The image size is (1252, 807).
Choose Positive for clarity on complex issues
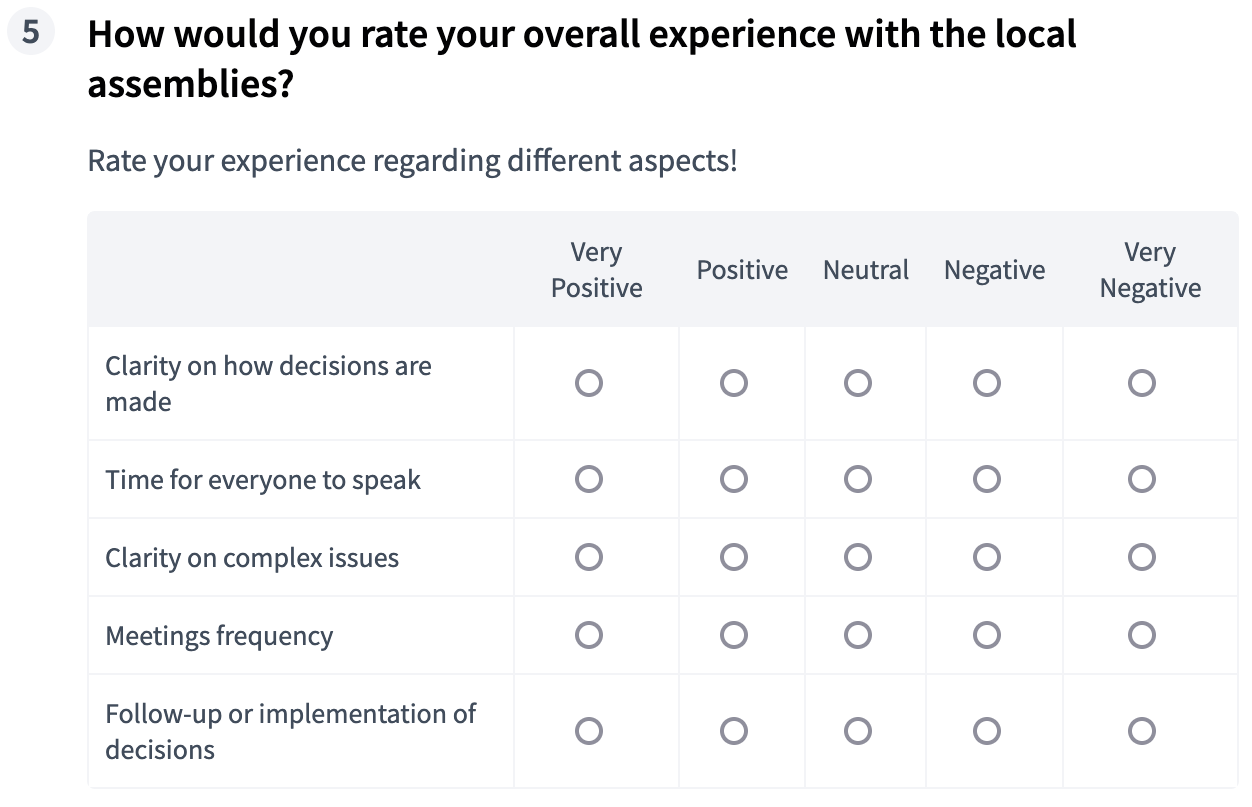735,557
